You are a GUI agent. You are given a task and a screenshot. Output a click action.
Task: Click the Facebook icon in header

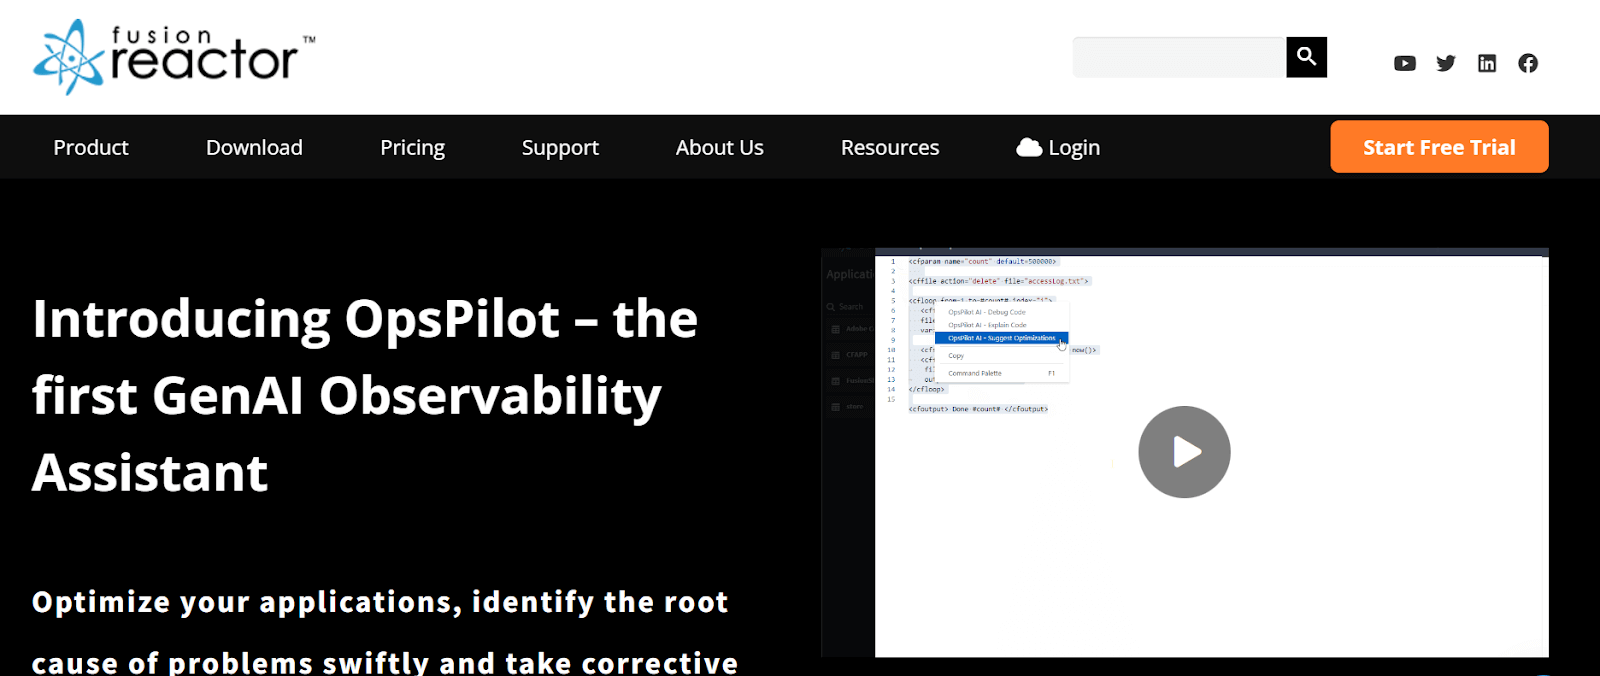1528,63
